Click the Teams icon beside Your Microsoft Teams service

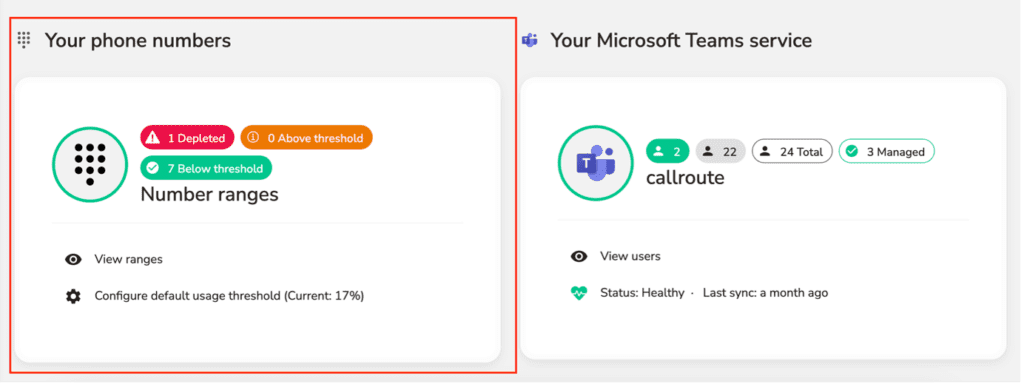point(530,40)
